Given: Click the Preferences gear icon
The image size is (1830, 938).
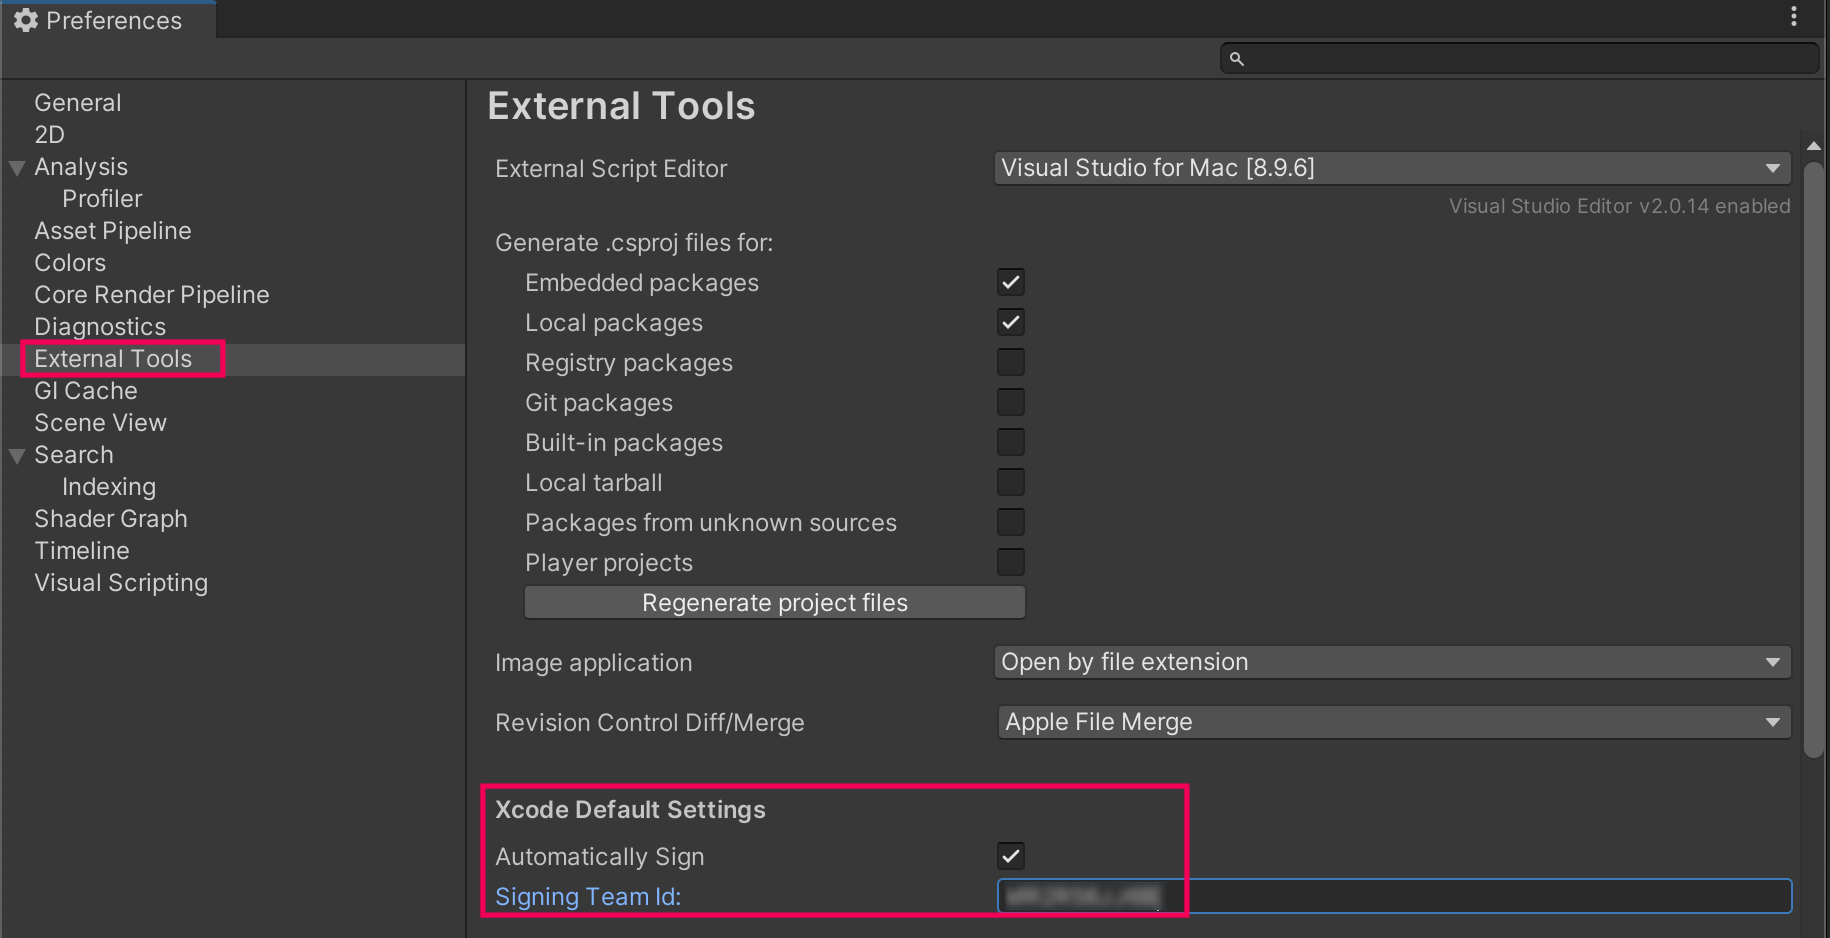Looking at the screenshot, I should pyautogui.click(x=26, y=20).
